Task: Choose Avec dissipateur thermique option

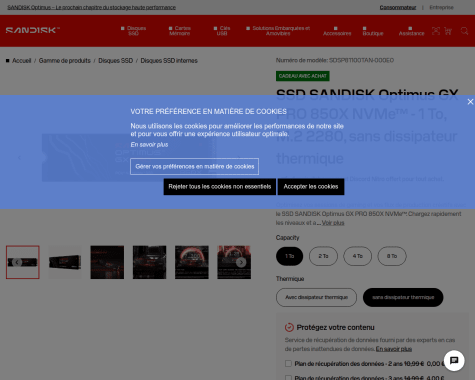Action: [316, 297]
